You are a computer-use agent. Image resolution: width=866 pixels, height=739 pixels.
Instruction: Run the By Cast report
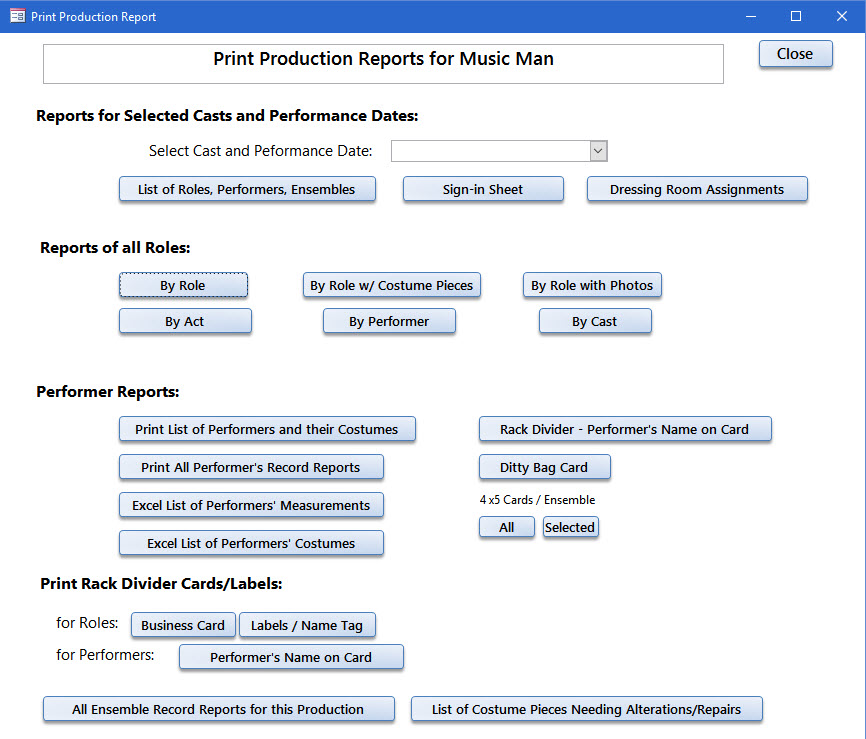[x=595, y=321]
